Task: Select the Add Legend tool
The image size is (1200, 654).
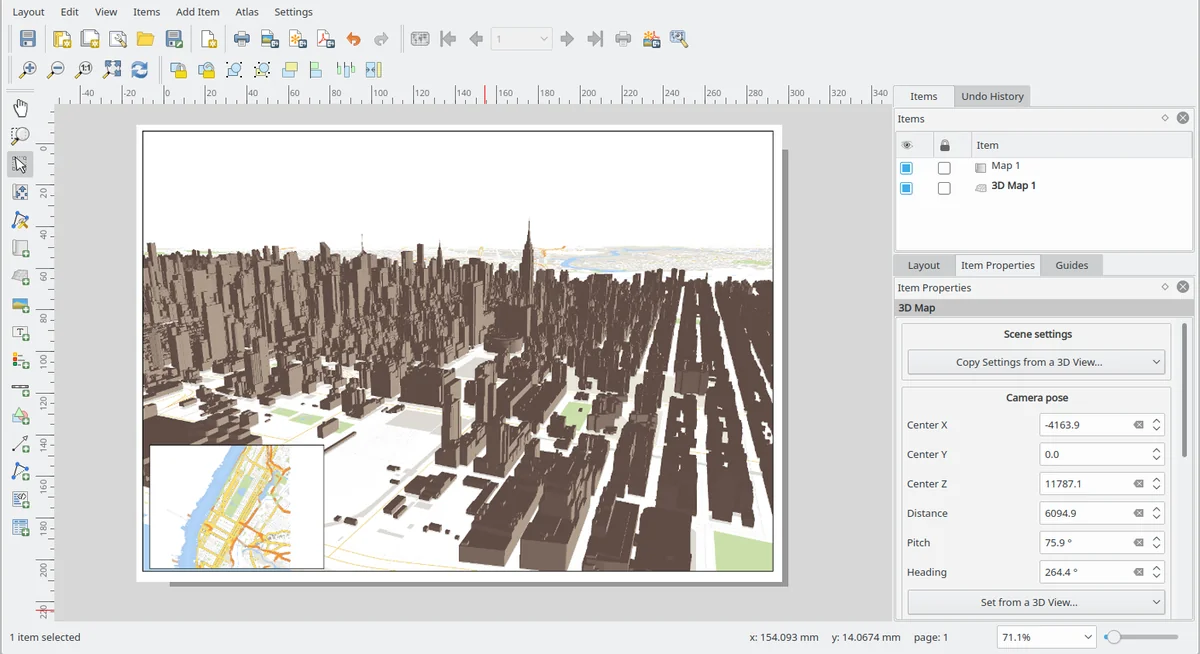Action: click(20, 361)
